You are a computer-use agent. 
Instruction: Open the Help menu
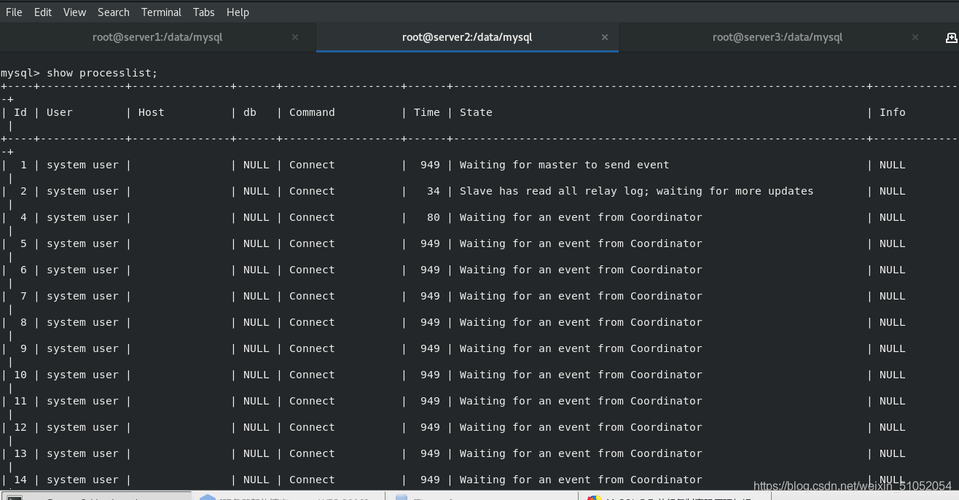coord(237,12)
